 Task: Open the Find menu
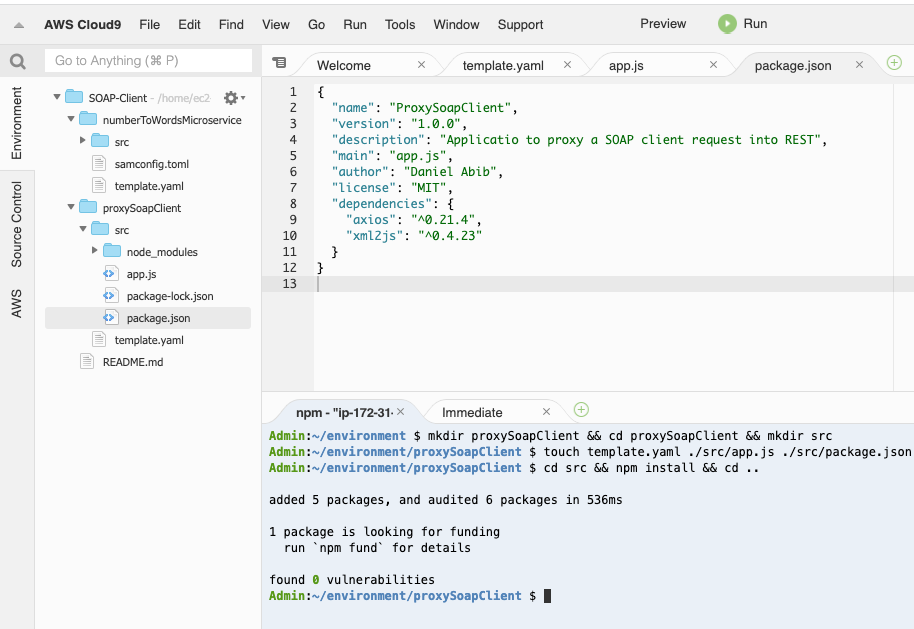(231, 24)
